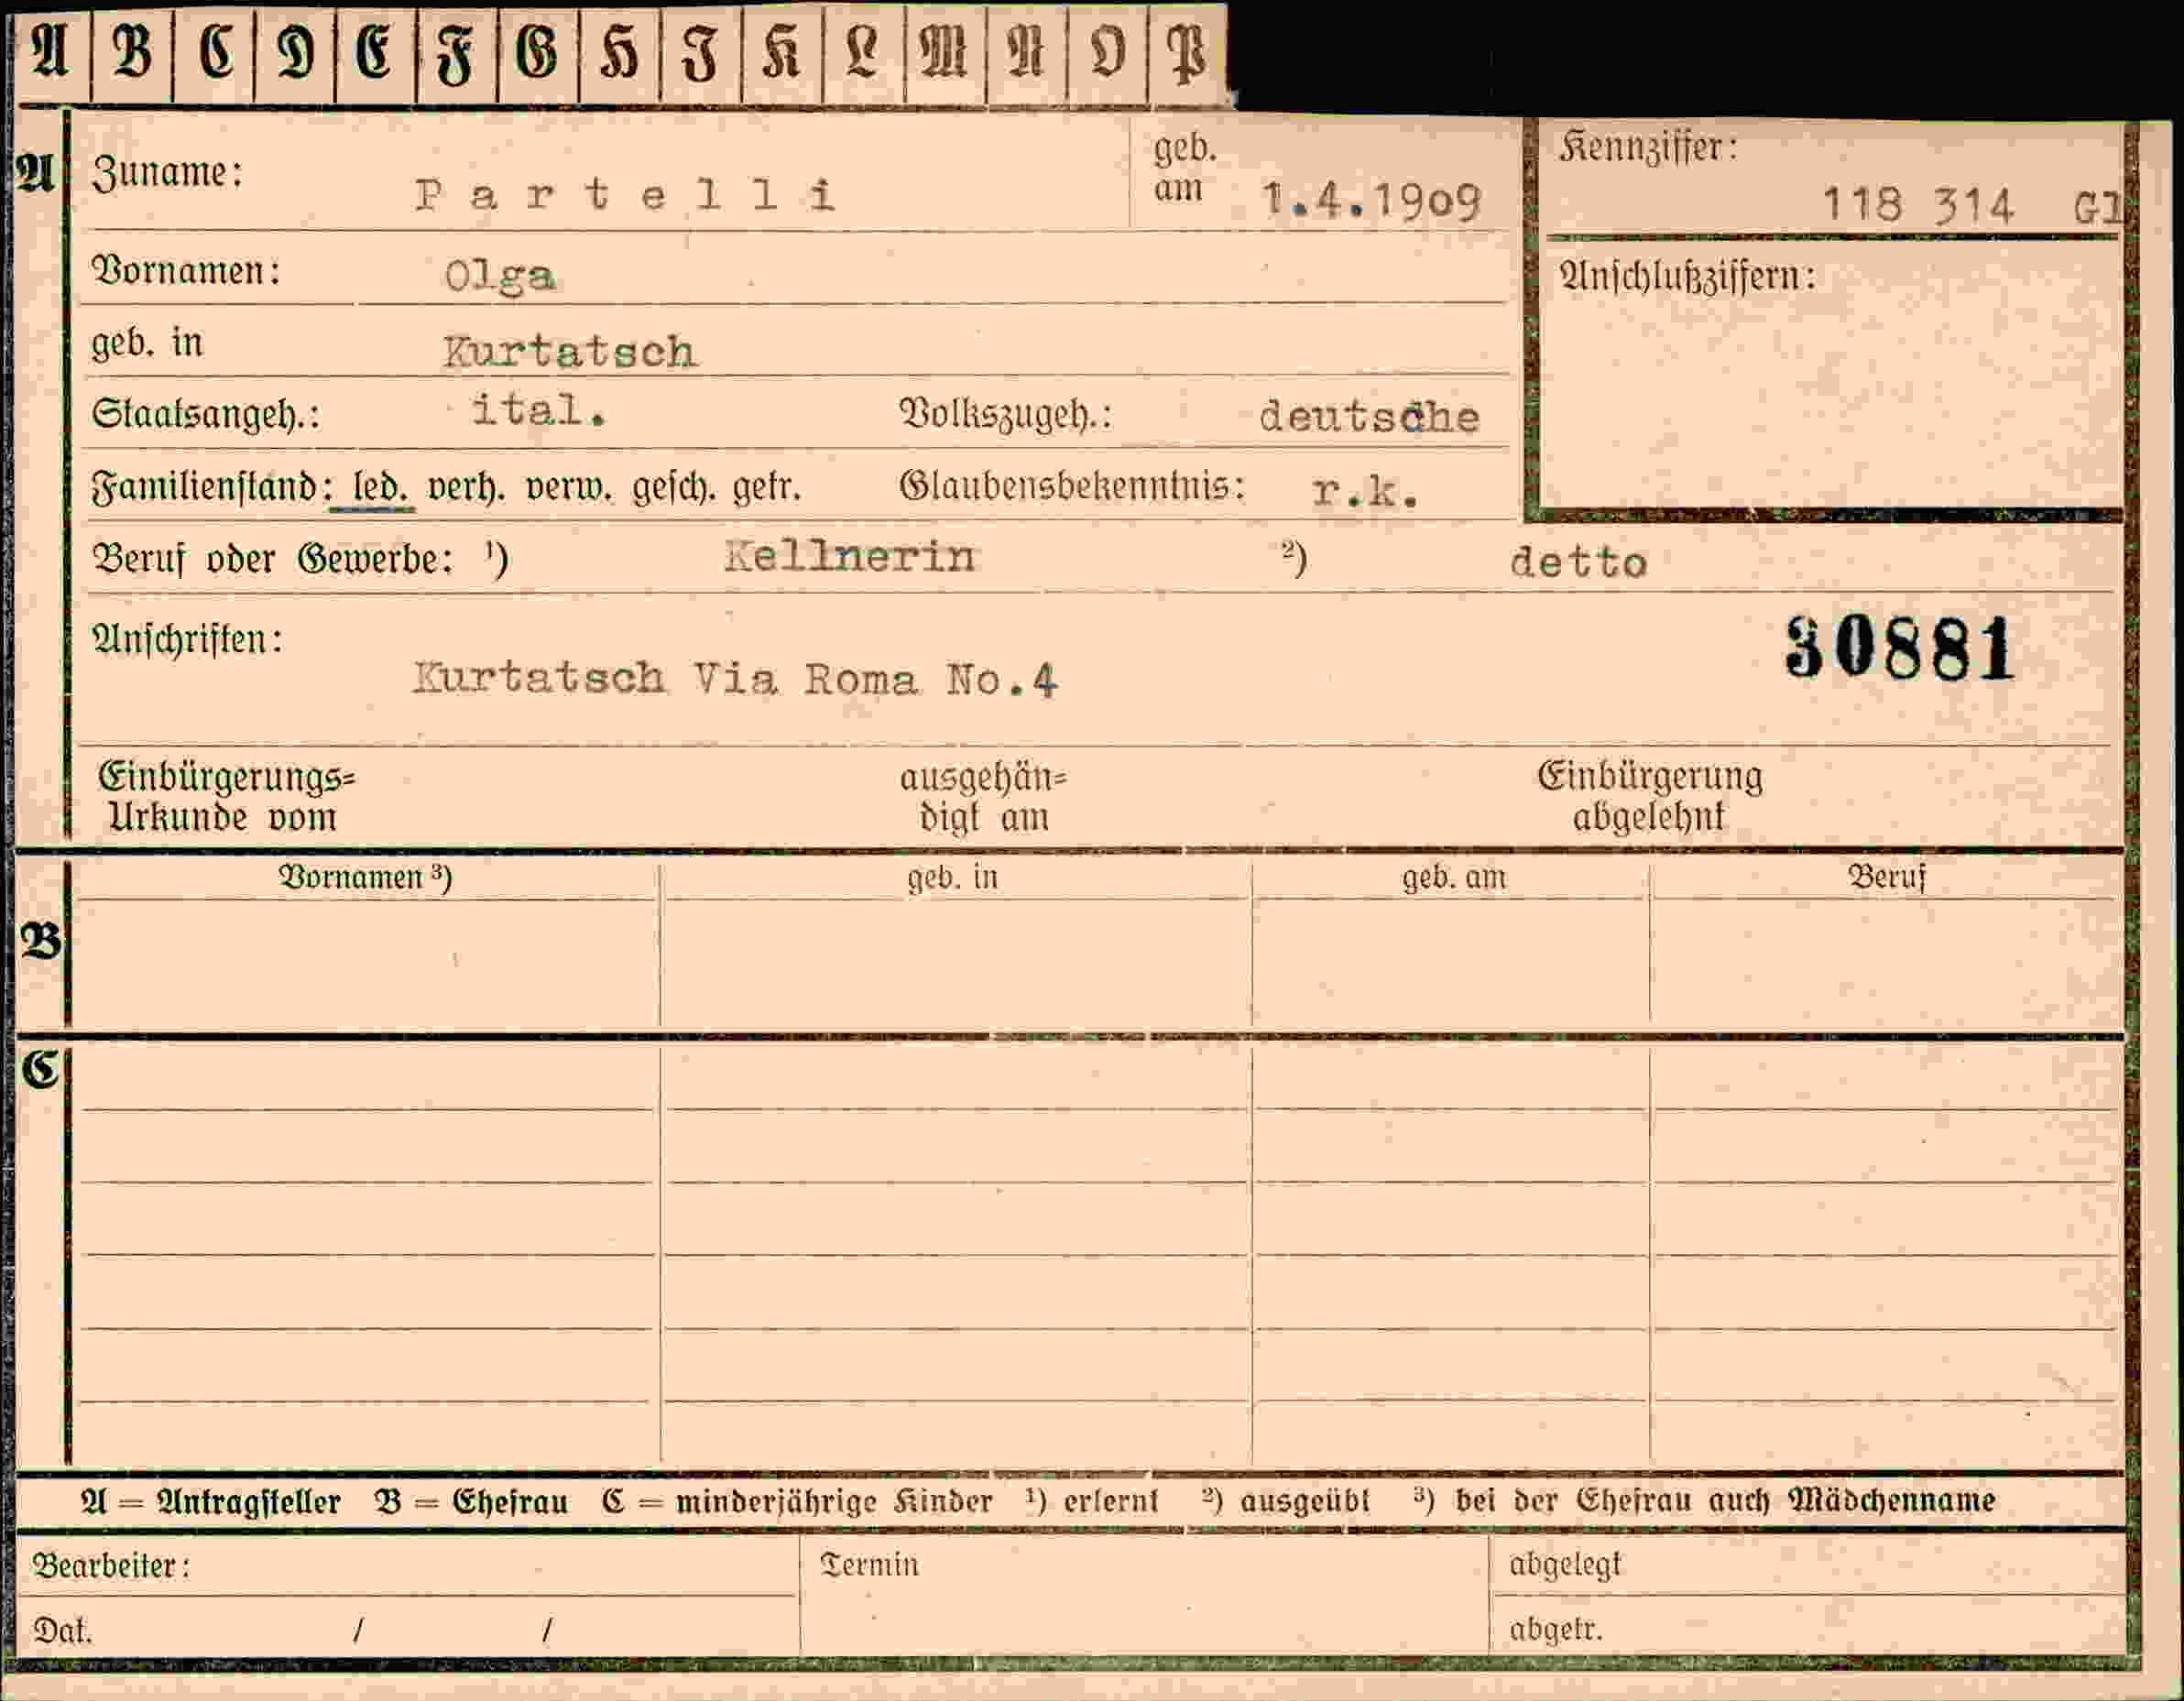Click the stamped number '30881'
The width and height of the screenshot is (2184, 1701).
coord(1899,649)
